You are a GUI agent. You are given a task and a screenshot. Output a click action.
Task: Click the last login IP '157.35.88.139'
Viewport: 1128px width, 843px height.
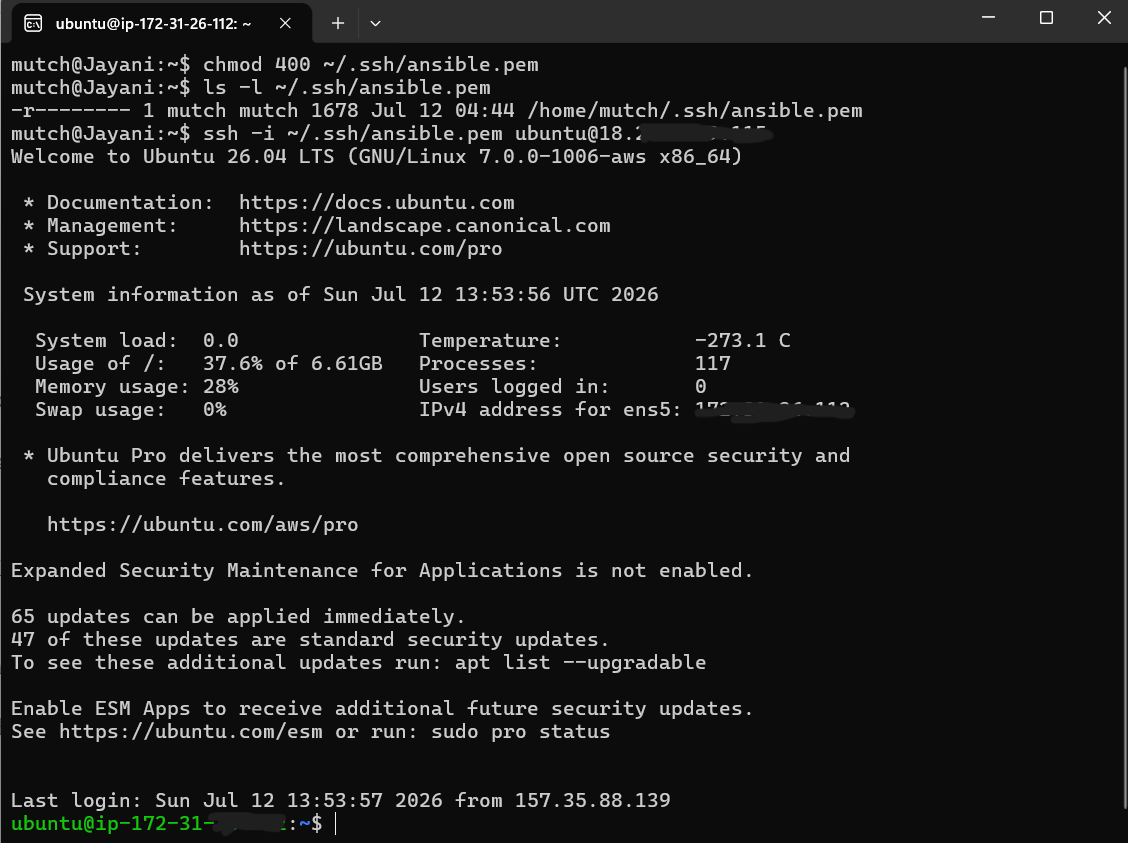[592, 801]
